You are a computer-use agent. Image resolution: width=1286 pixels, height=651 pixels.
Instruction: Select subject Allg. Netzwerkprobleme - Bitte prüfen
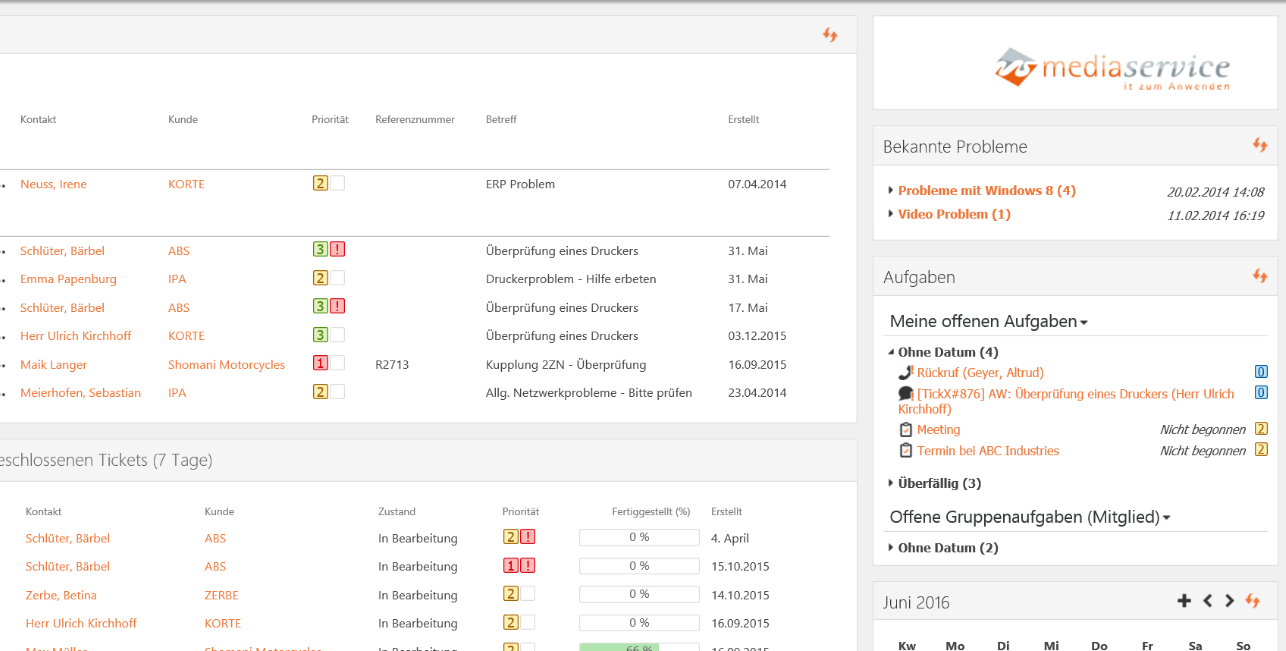pyautogui.click(x=589, y=393)
